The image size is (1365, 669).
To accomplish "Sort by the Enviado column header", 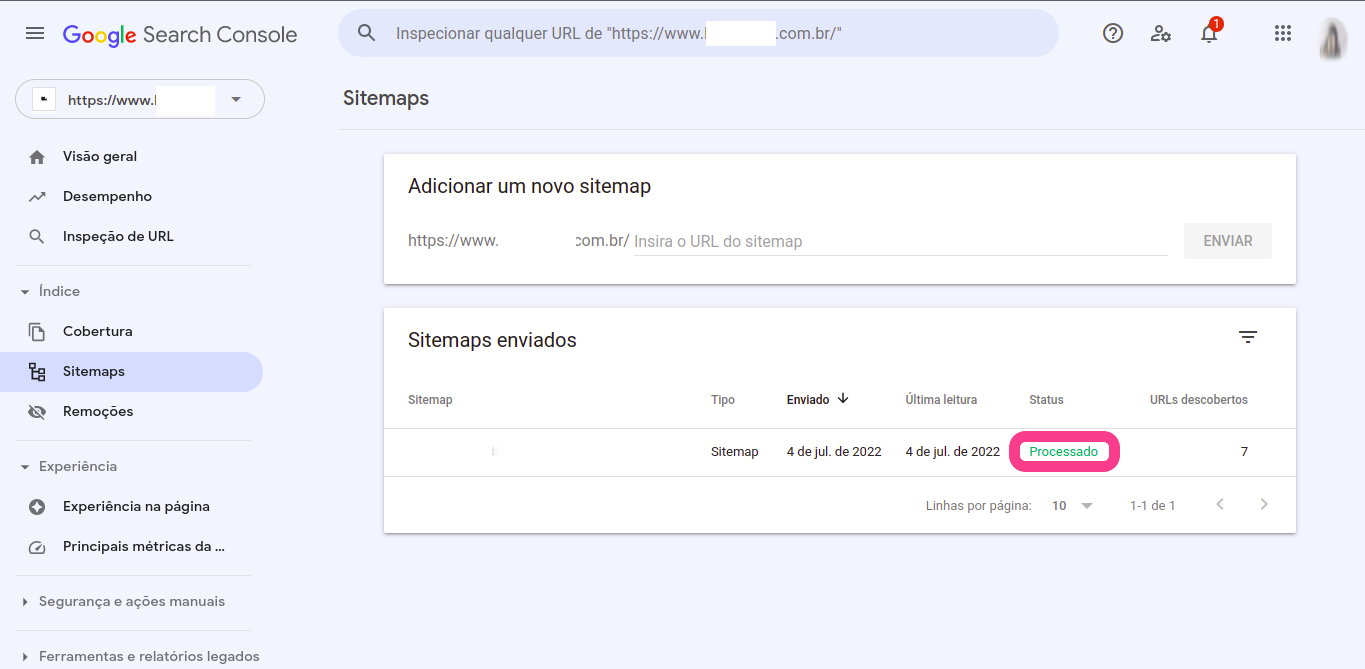I will point(808,400).
